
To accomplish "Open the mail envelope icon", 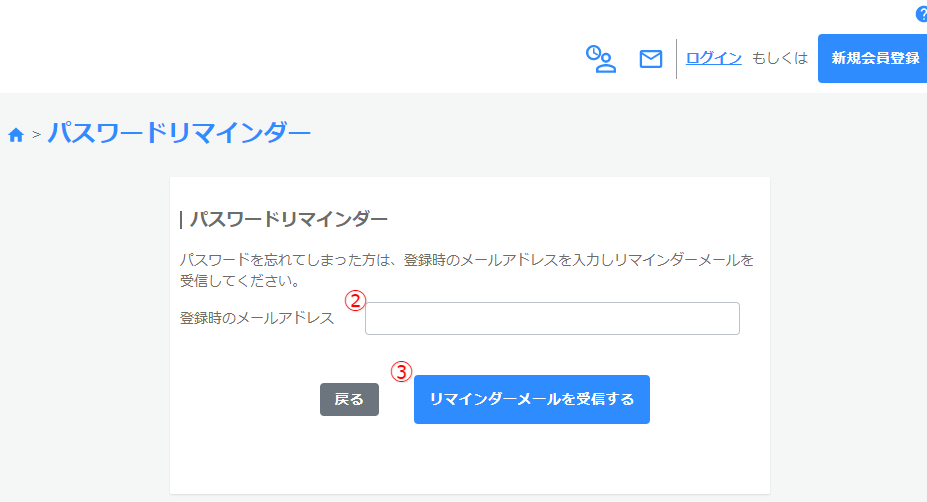I will coord(651,59).
